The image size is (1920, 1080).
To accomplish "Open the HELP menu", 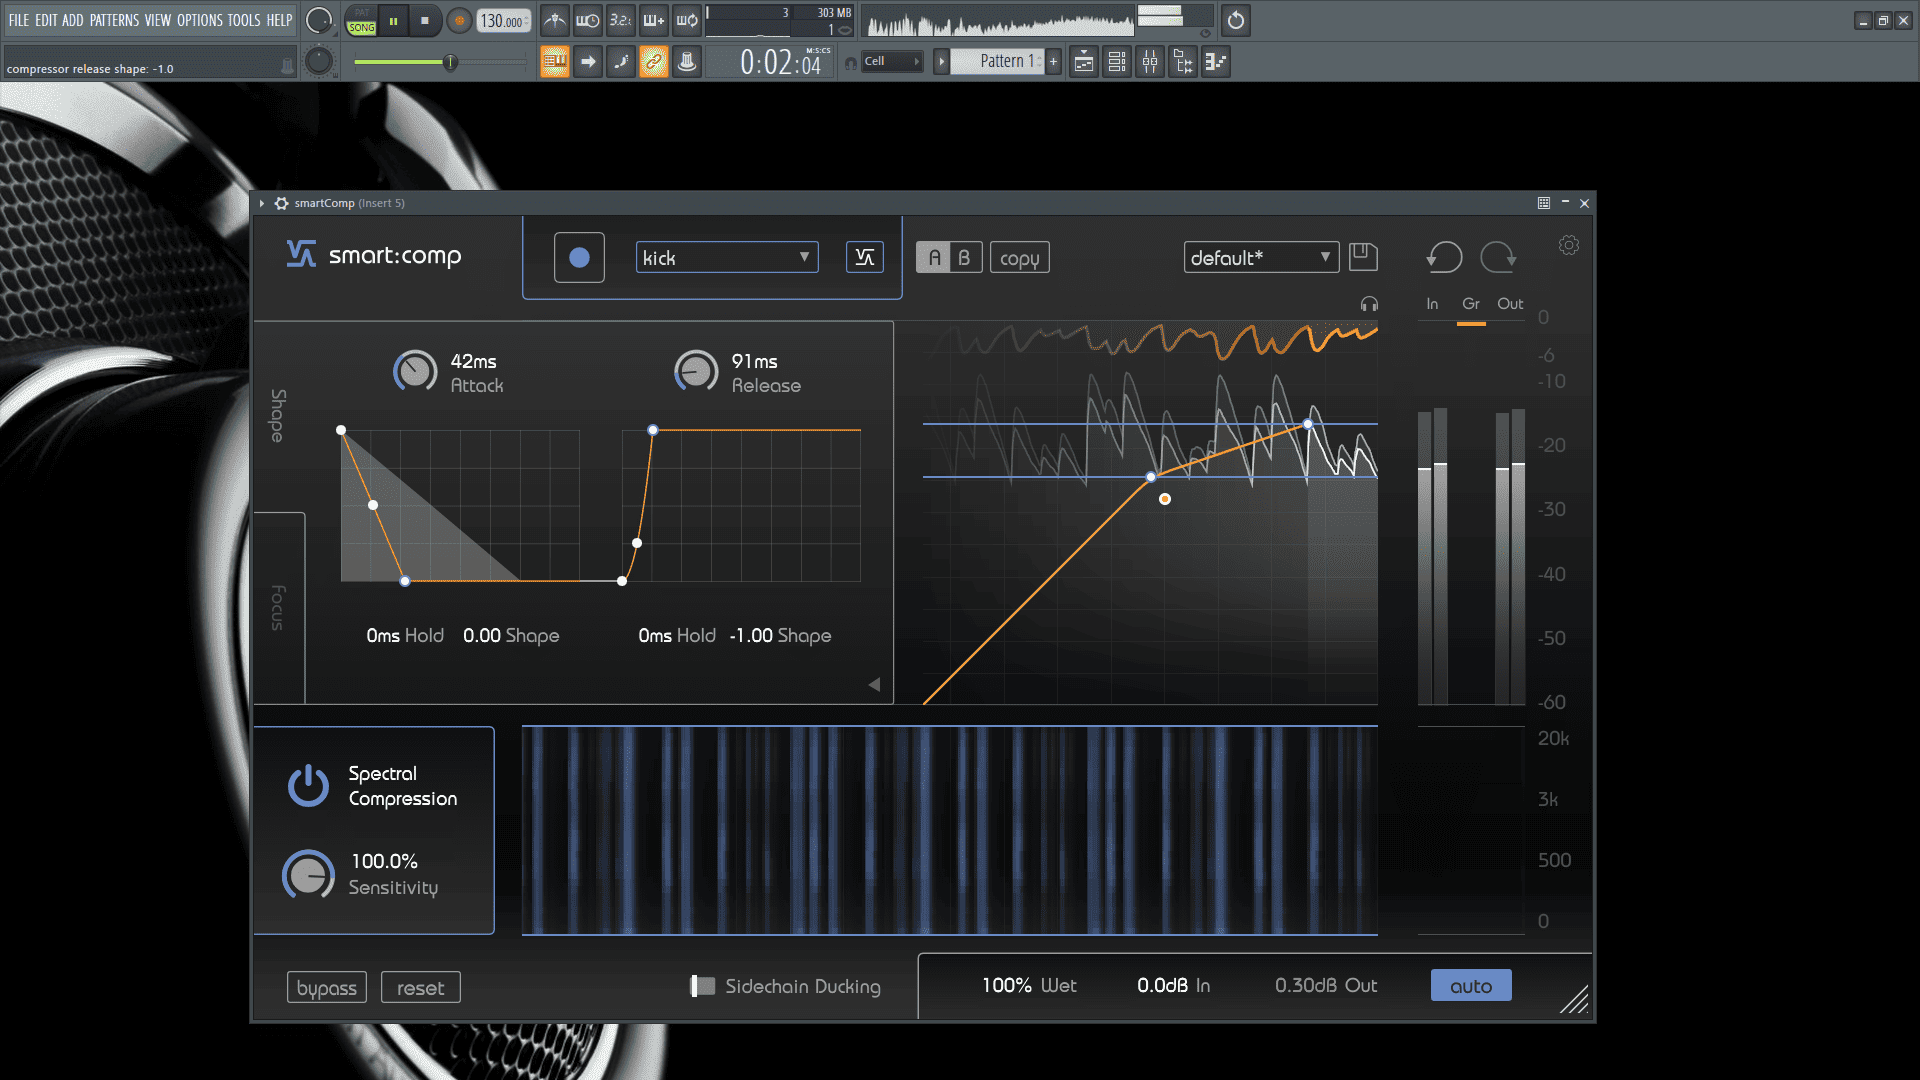I will [x=279, y=20].
